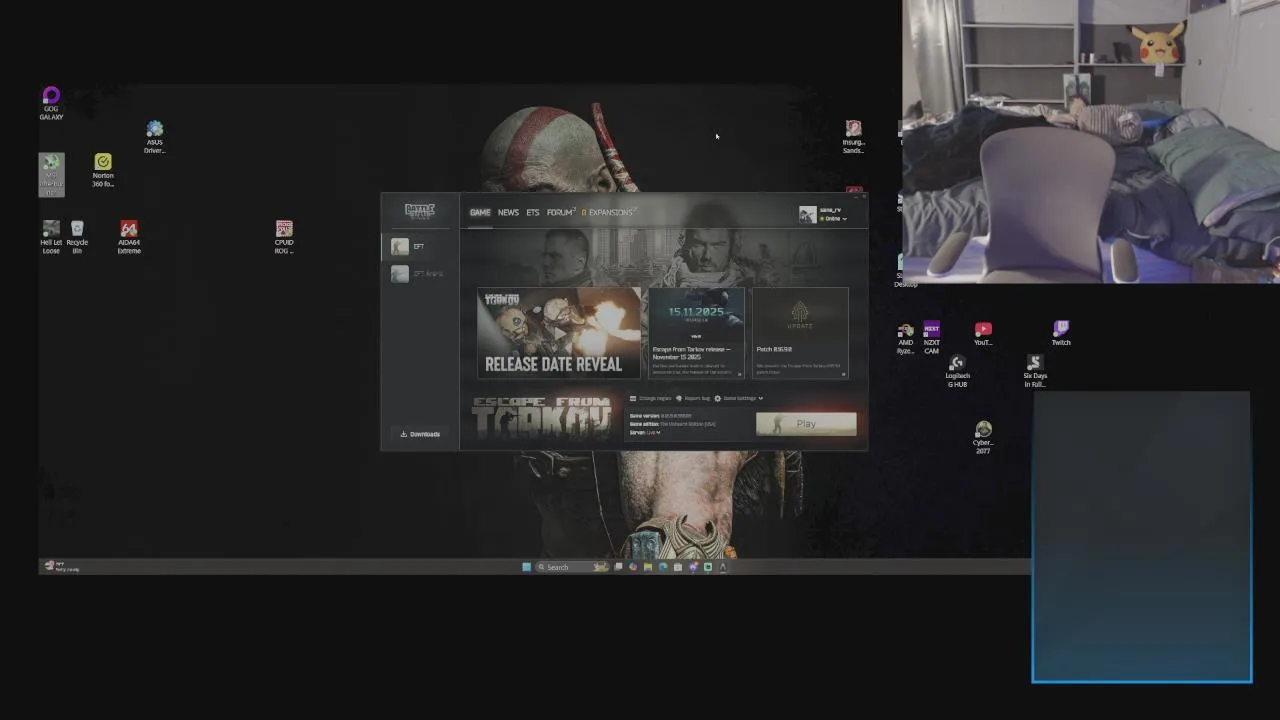This screenshot has width=1280, height=720.
Task: Open the GOG GALAXY desktop shortcut
Action: 51,103
